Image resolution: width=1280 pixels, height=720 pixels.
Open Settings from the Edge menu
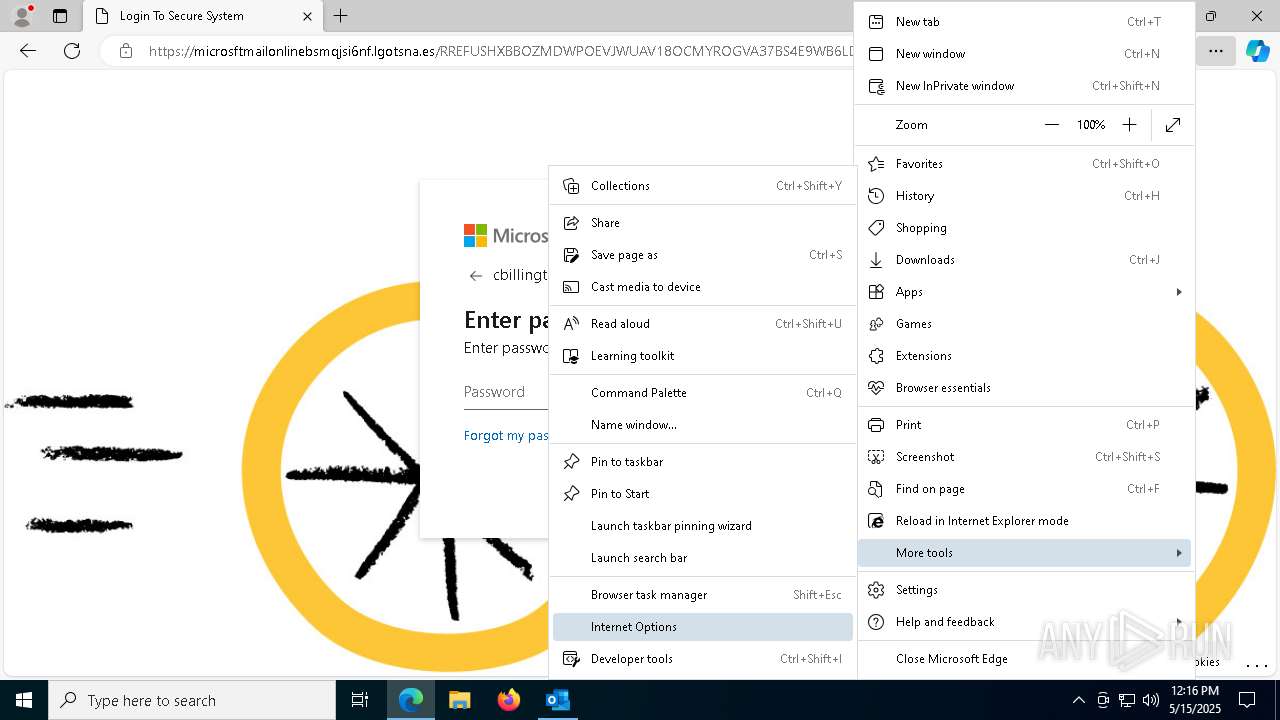tap(1024, 590)
